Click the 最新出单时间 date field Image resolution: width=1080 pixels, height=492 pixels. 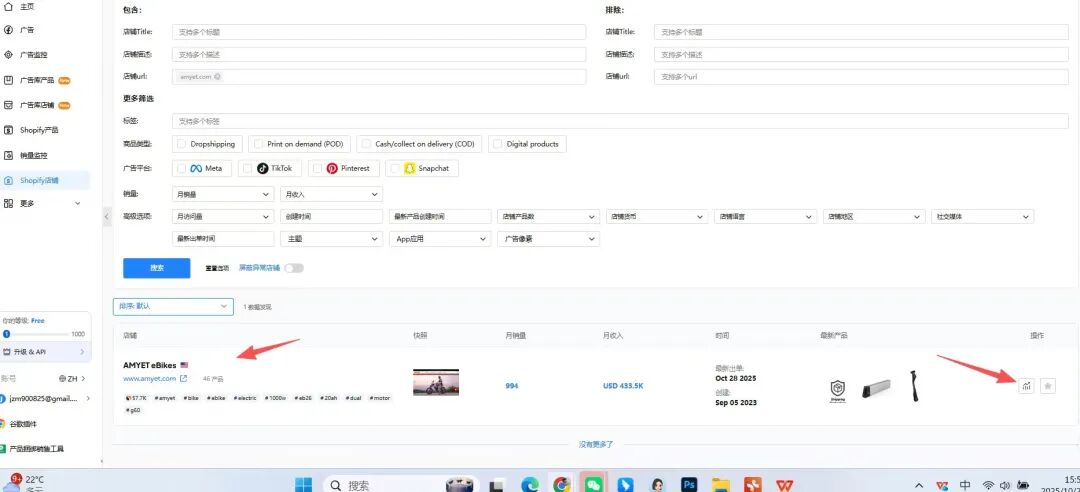tap(223, 238)
